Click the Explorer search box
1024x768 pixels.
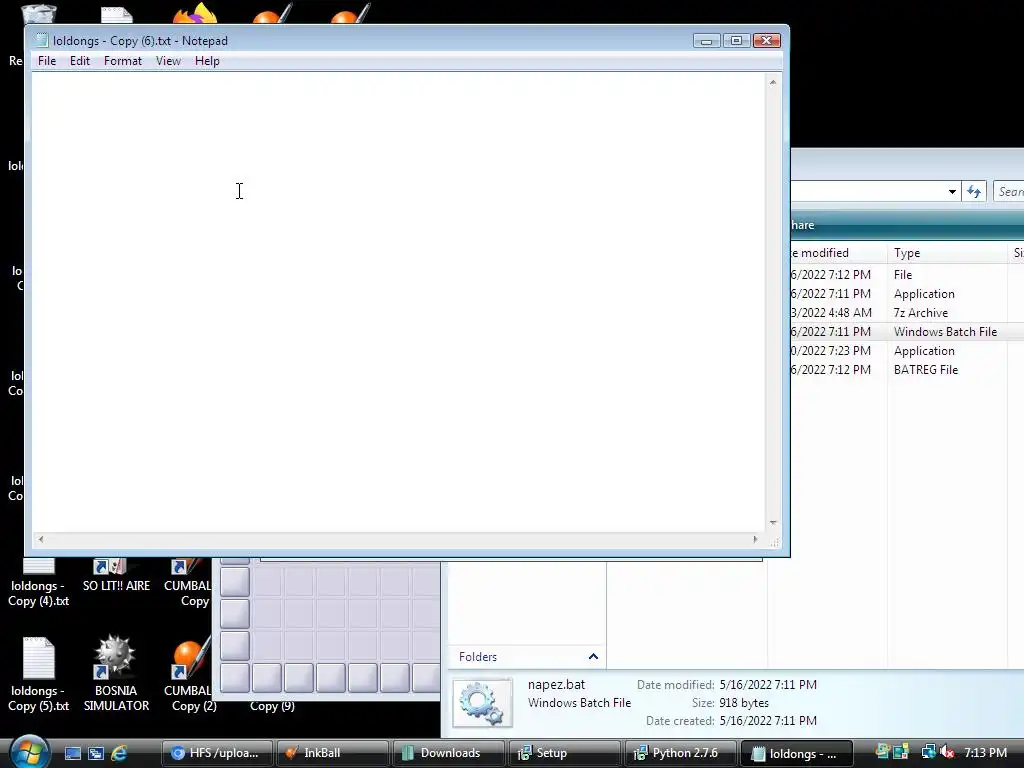(1009, 191)
